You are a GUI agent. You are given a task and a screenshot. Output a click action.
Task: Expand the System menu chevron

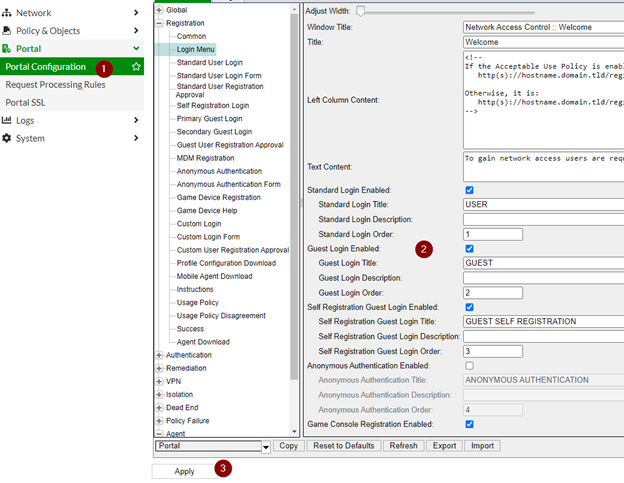pyautogui.click(x=136, y=138)
